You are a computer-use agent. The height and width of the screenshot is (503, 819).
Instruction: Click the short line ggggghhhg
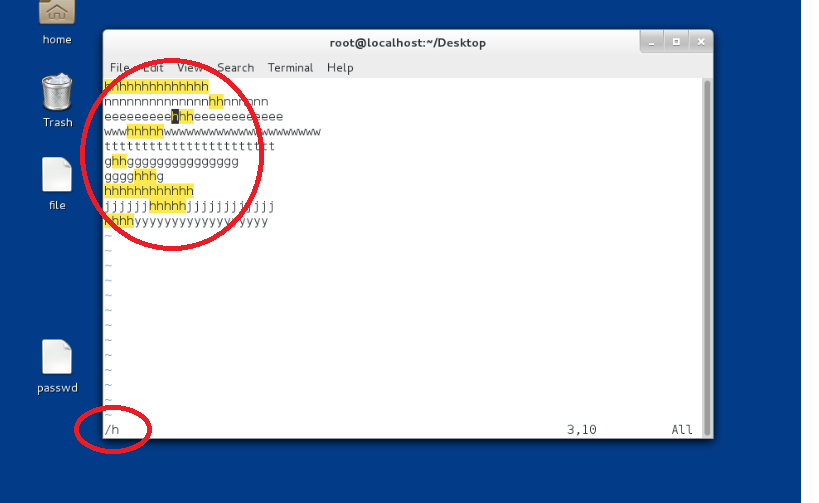[134, 177]
